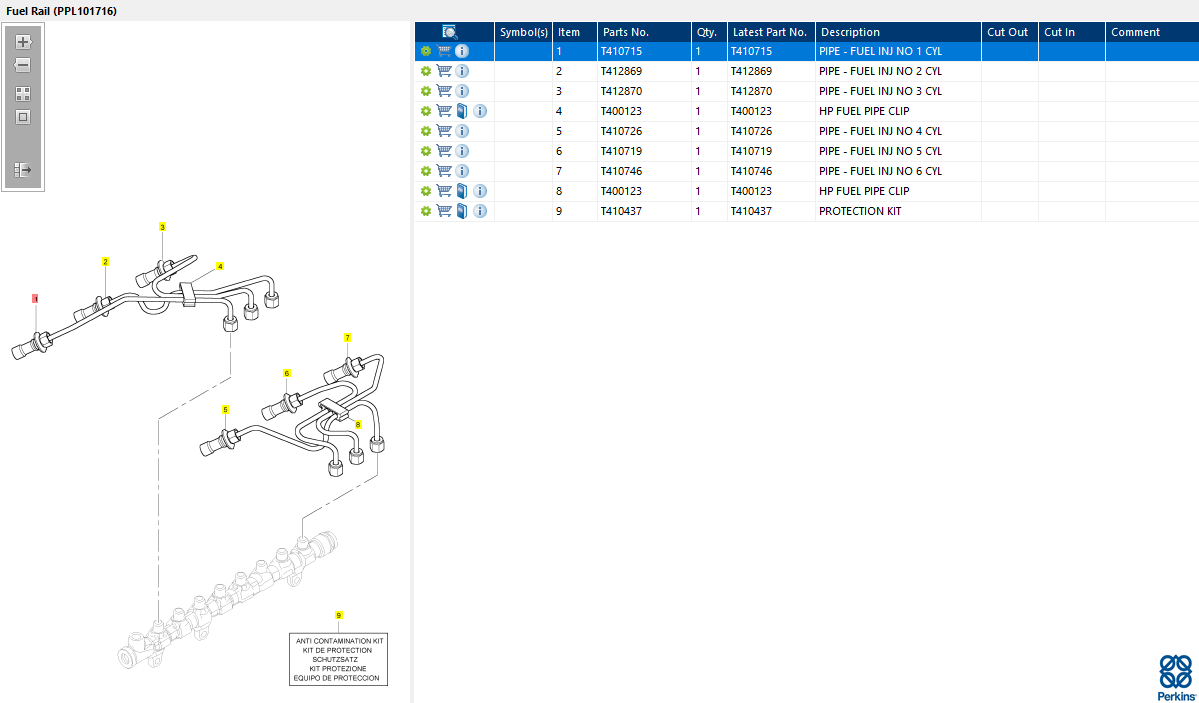1199x703 pixels.
Task: Add T412869 to cart via cart icon
Action: pos(444,71)
